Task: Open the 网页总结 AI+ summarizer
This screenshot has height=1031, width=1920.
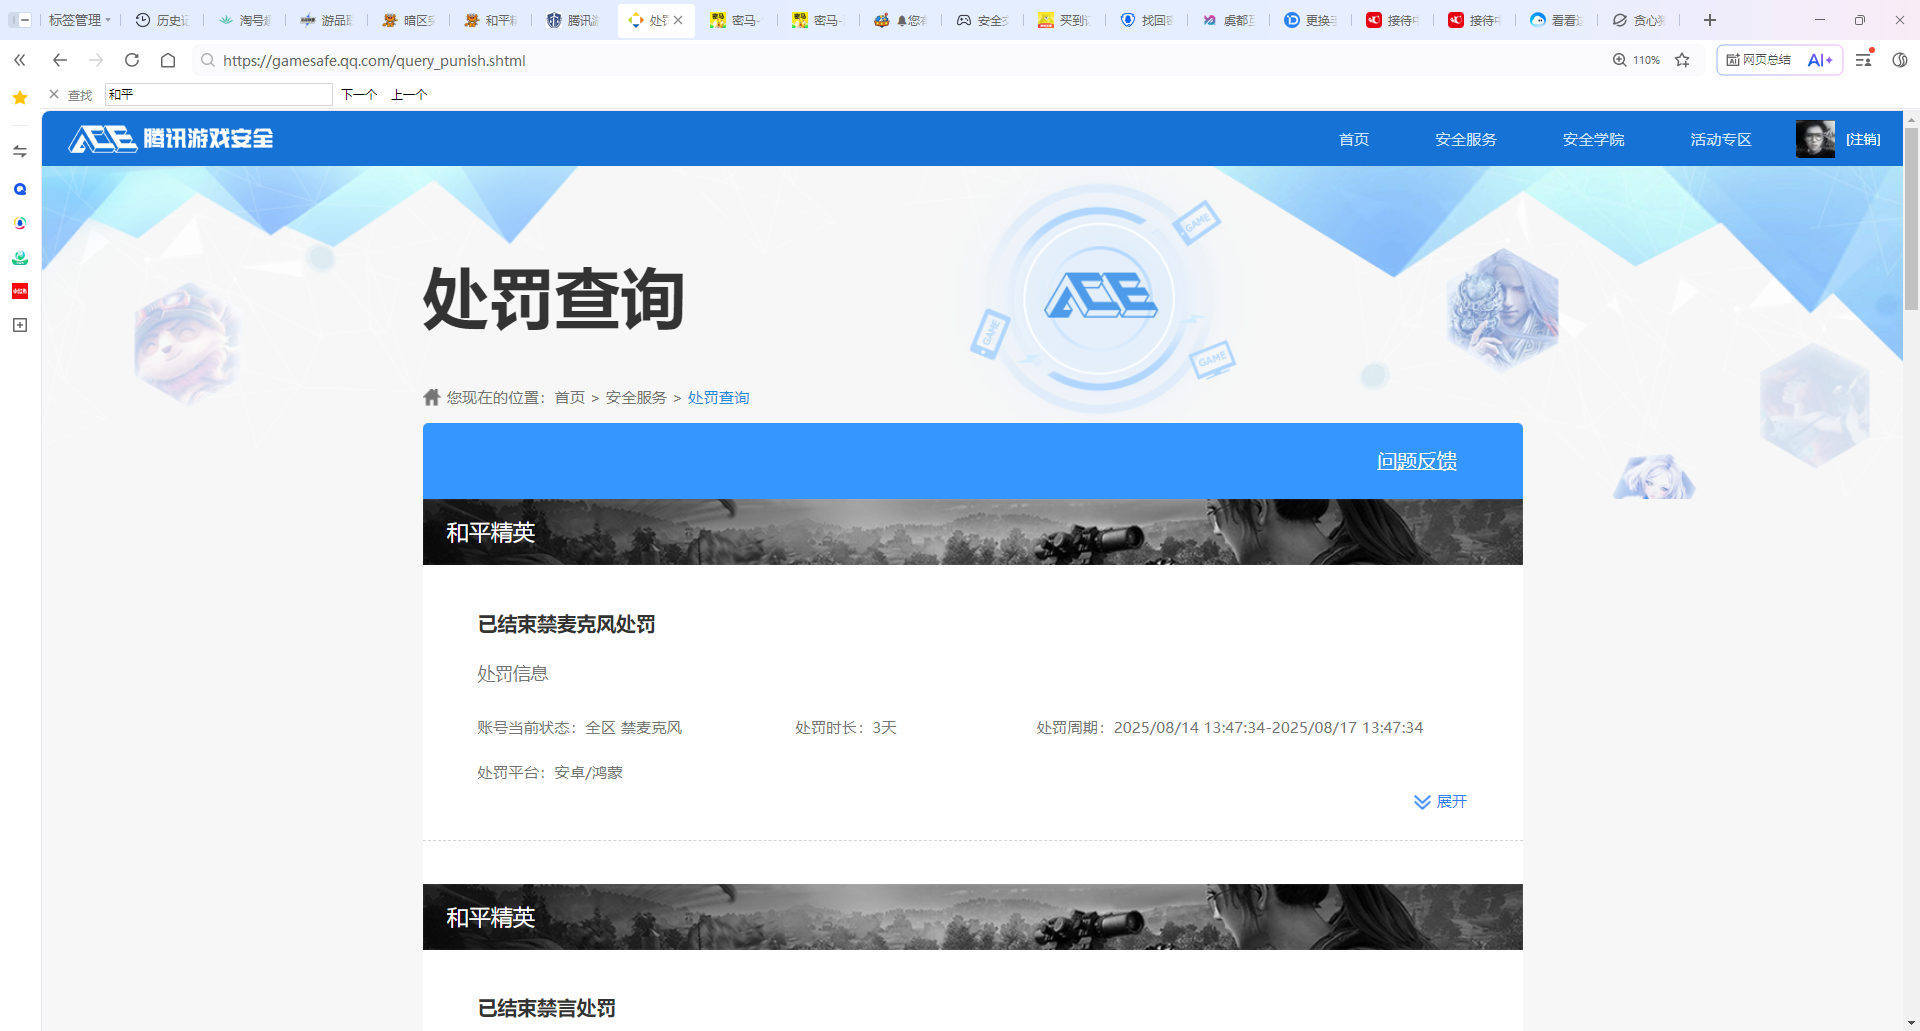Action: coord(1779,60)
